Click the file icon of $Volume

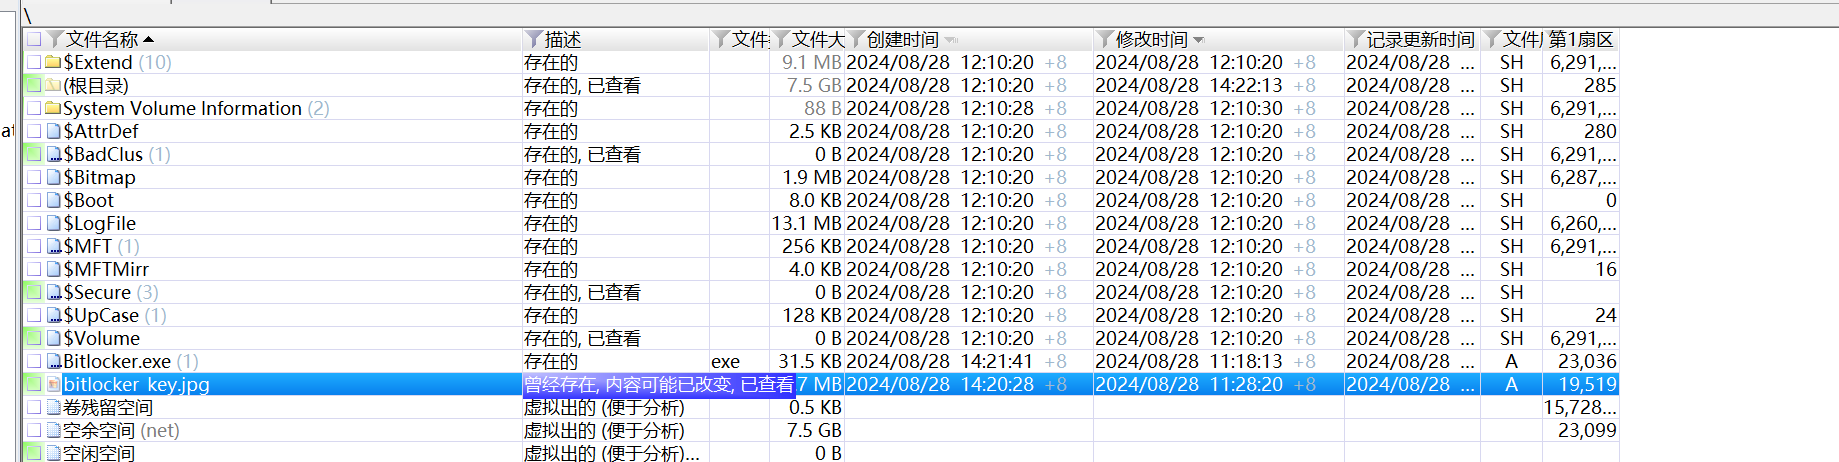pyautogui.click(x=54, y=338)
